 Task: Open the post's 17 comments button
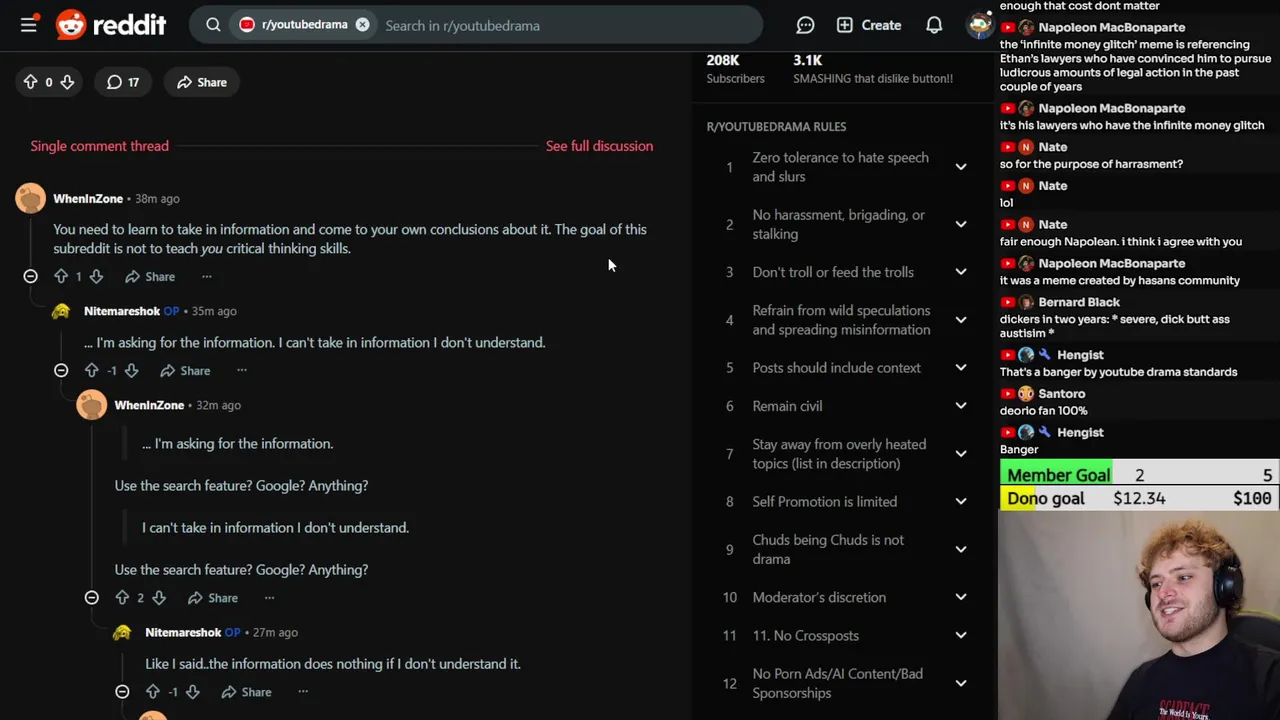click(123, 82)
